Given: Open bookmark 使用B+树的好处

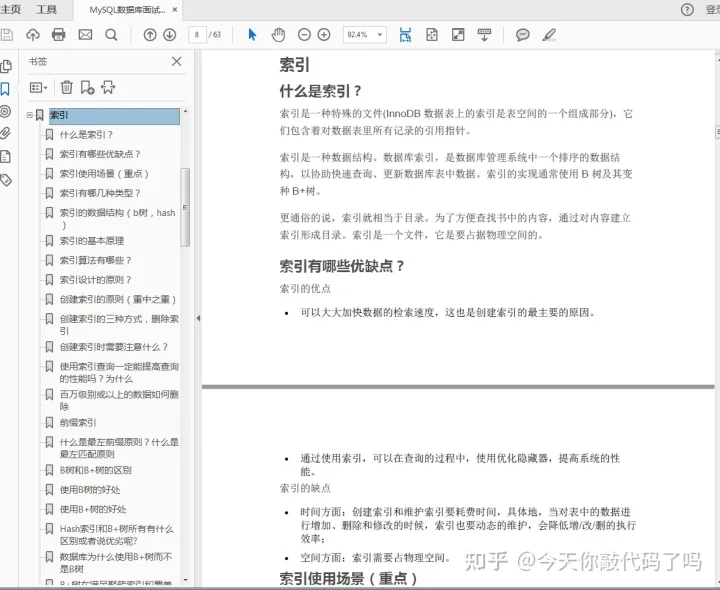Looking at the screenshot, I should click(93, 509).
